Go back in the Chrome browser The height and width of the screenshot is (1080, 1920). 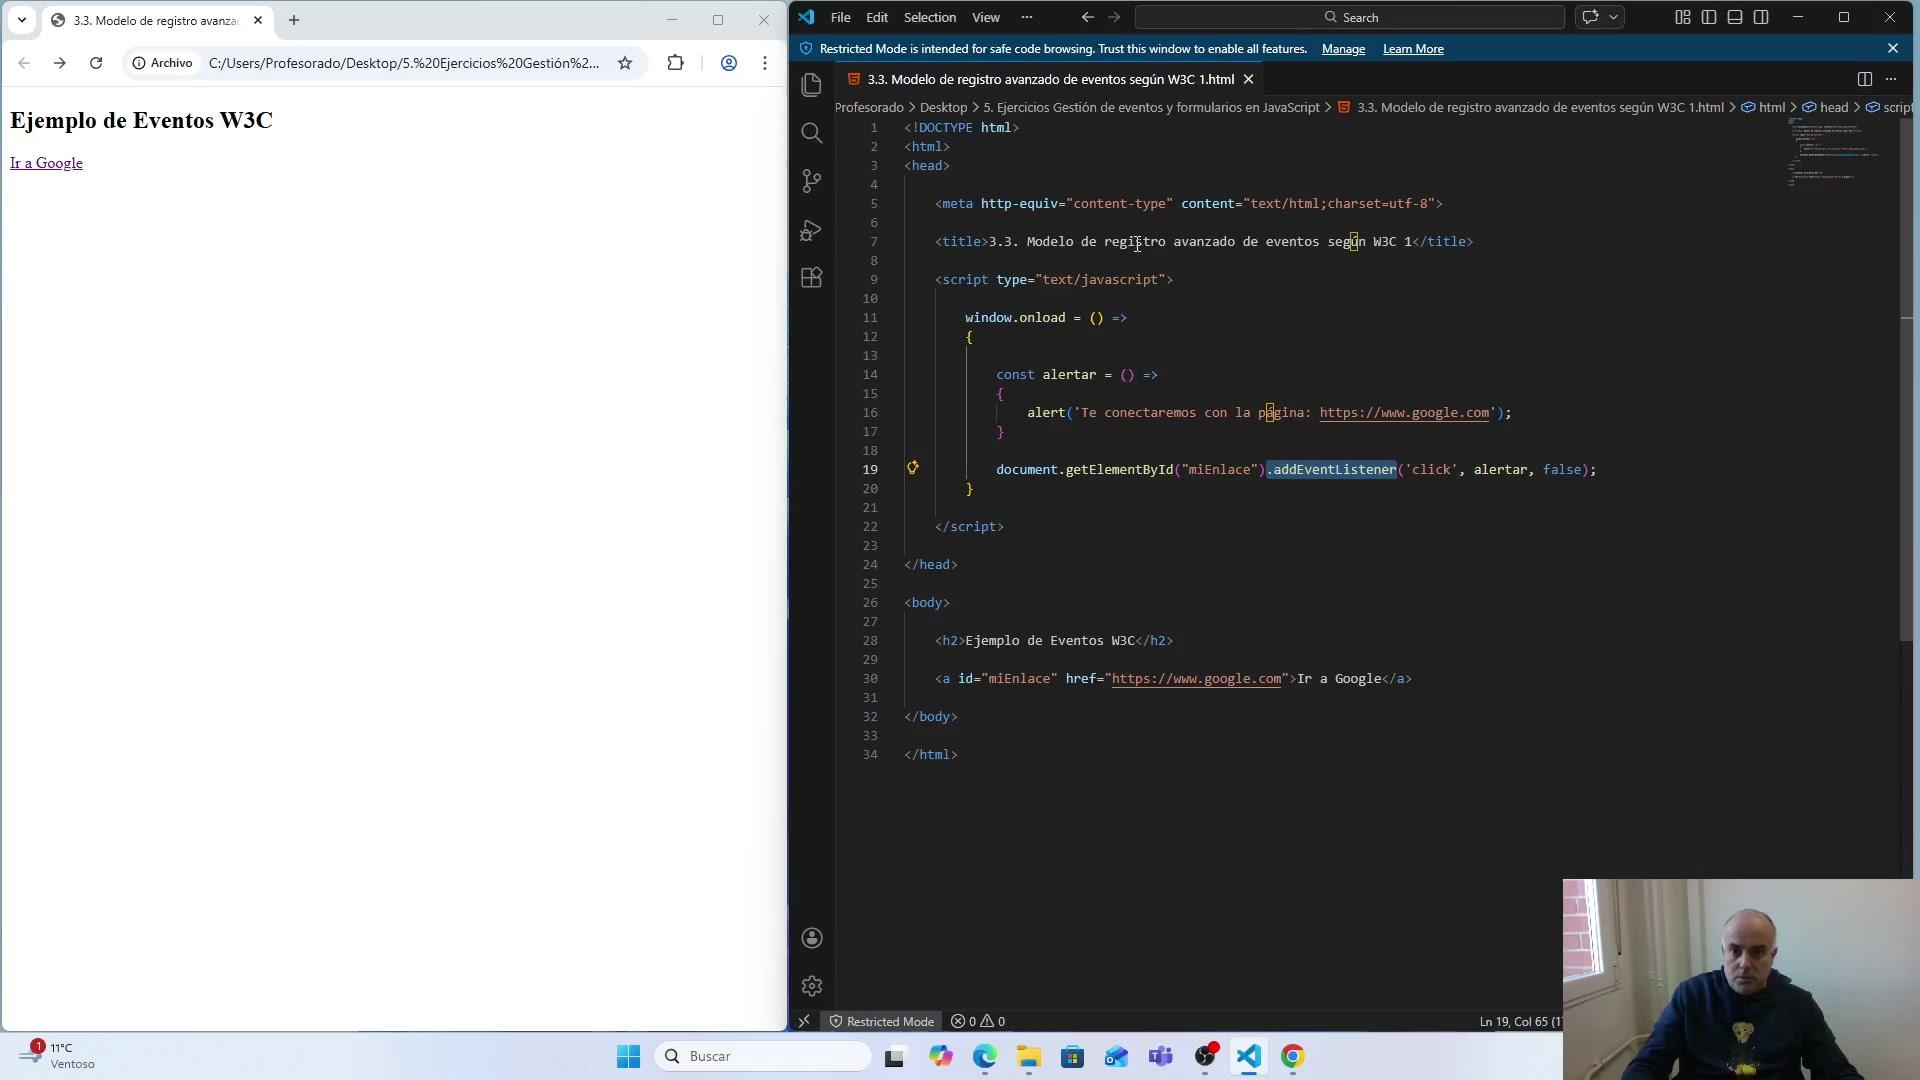point(24,63)
